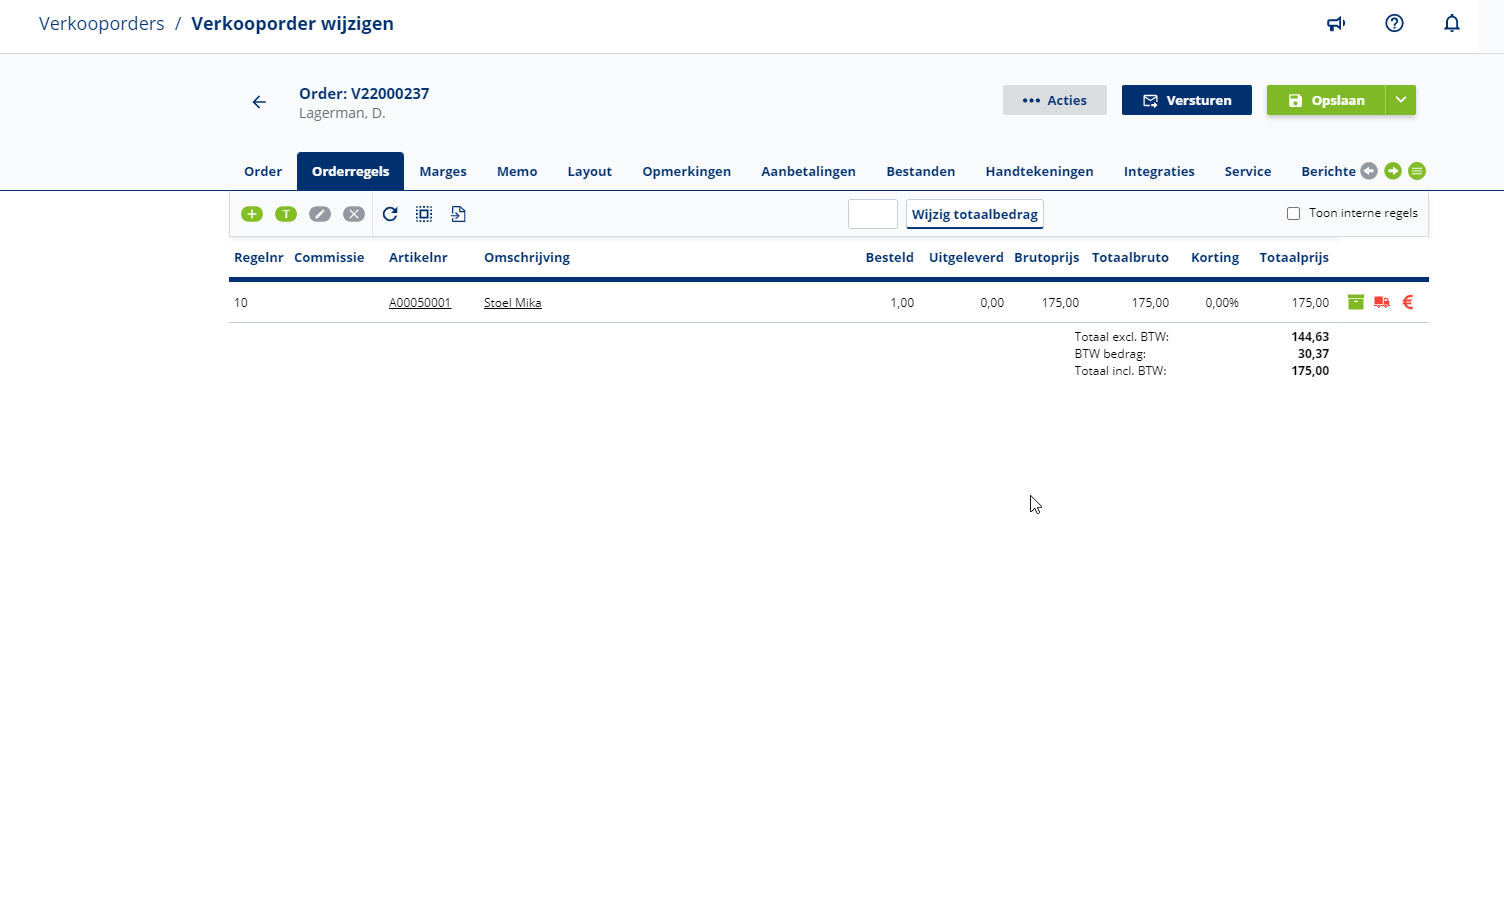Click the Versturen button
The height and width of the screenshot is (916, 1504).
click(1186, 100)
